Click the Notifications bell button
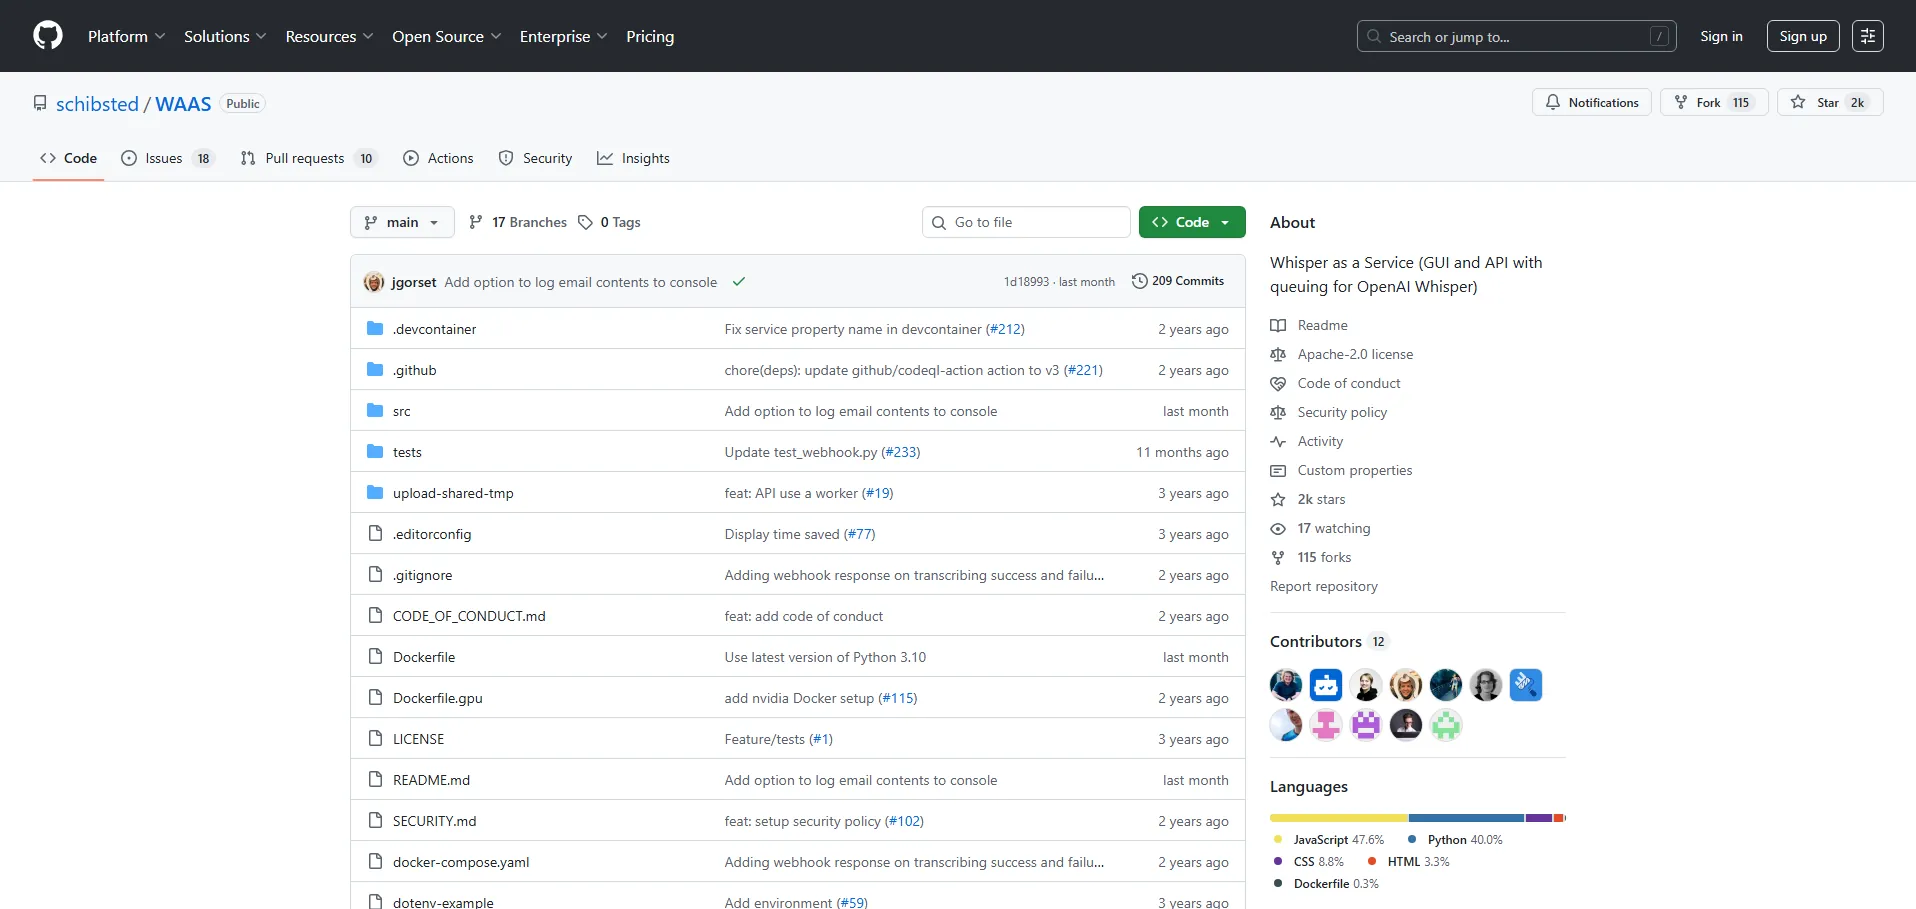 (x=1591, y=102)
